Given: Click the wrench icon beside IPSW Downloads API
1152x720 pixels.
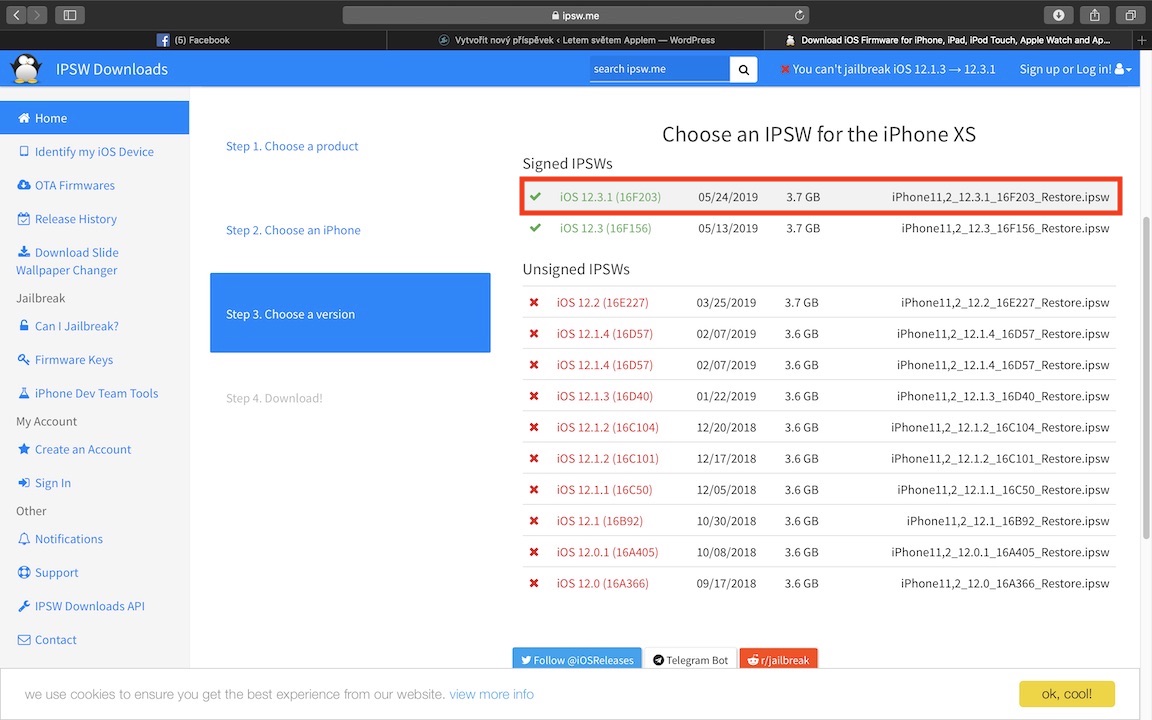Looking at the screenshot, I should pyautogui.click(x=24, y=606).
